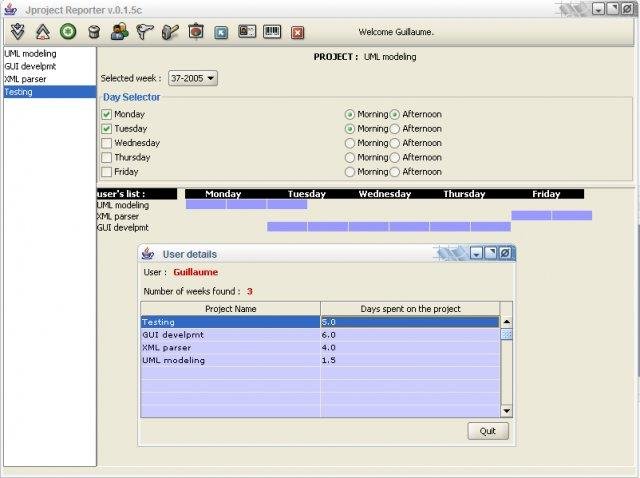Close the User details dialog
This screenshot has width=640, height=478.
(505, 253)
